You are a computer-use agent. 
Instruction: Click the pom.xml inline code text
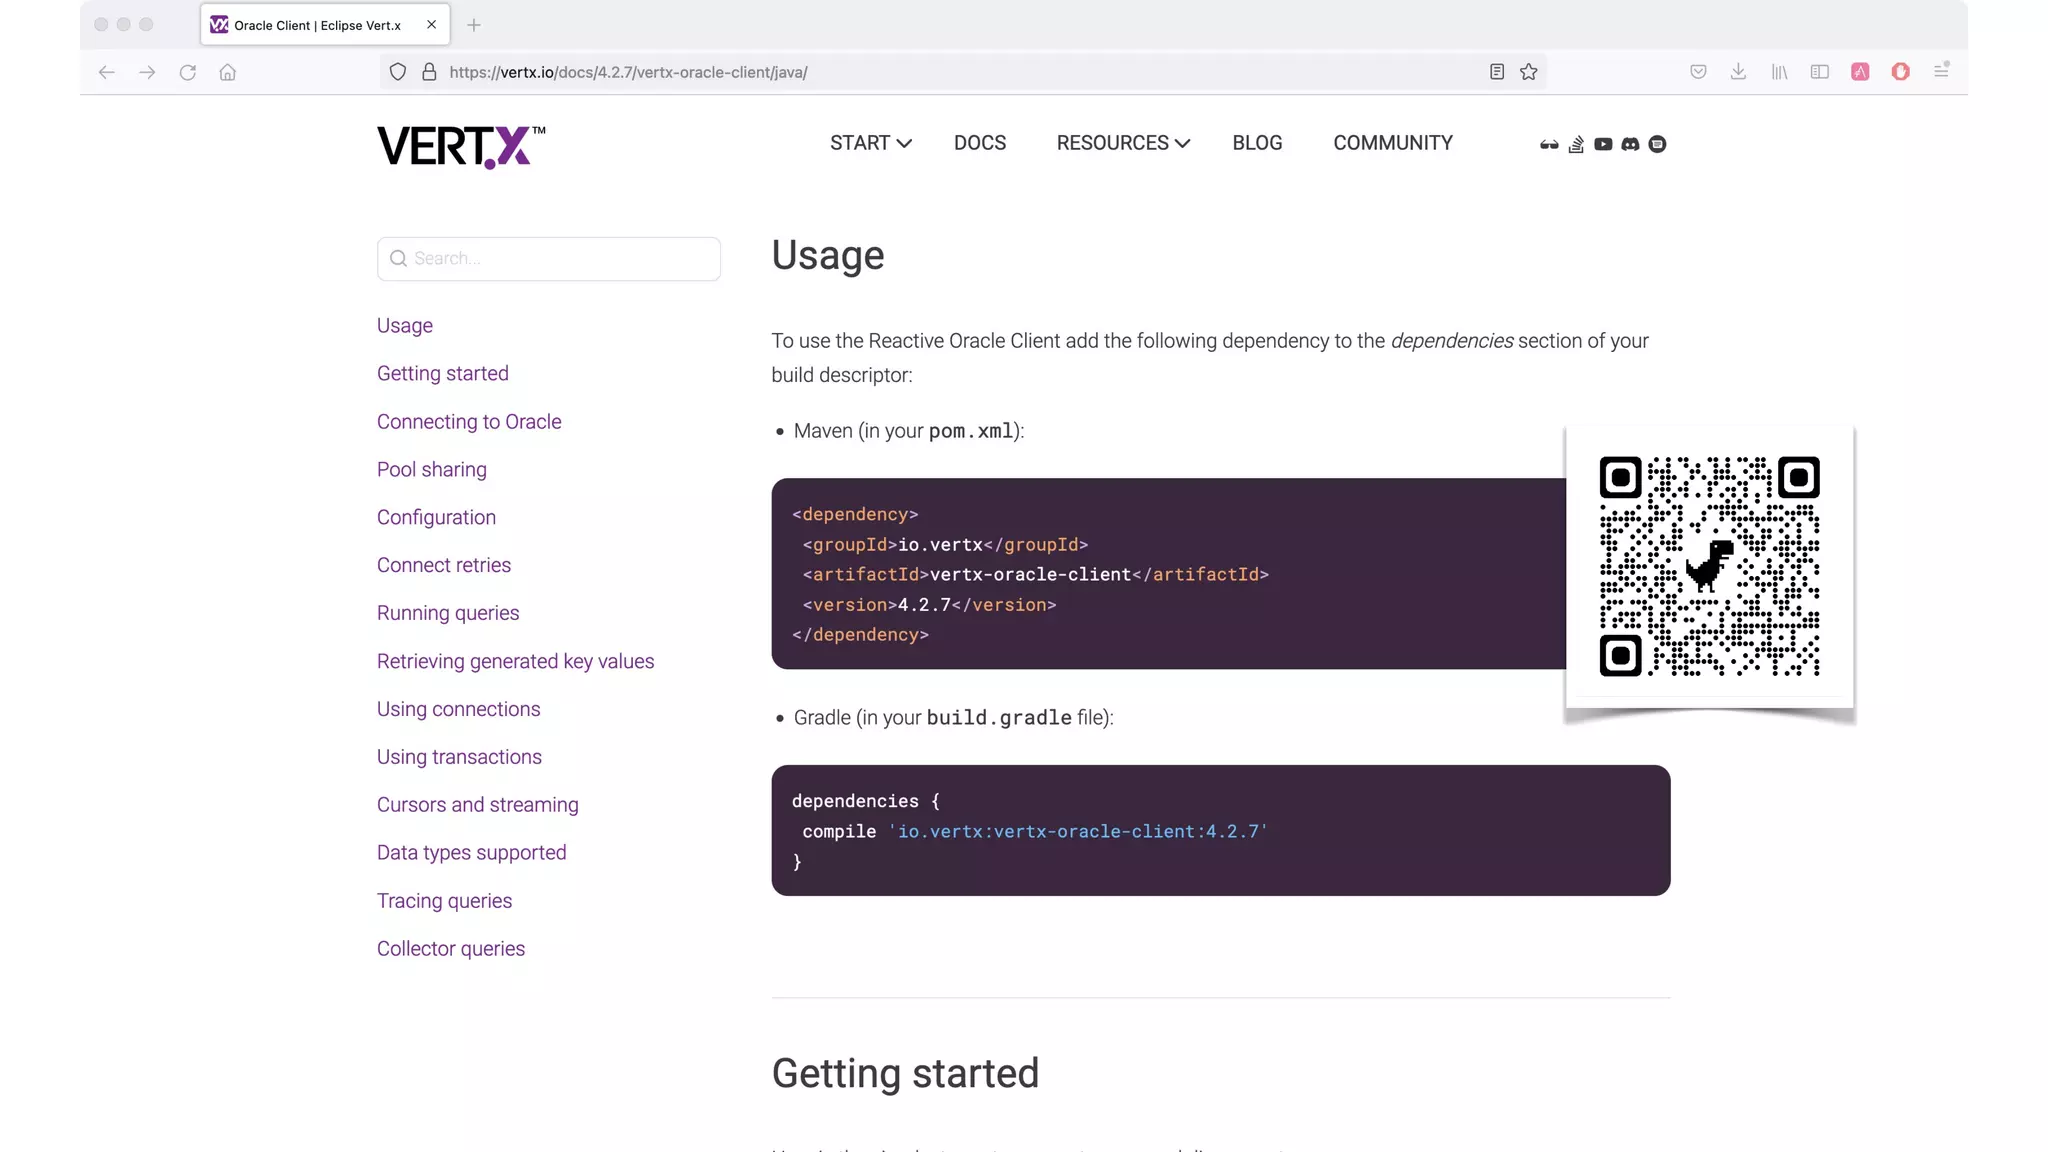(x=971, y=431)
